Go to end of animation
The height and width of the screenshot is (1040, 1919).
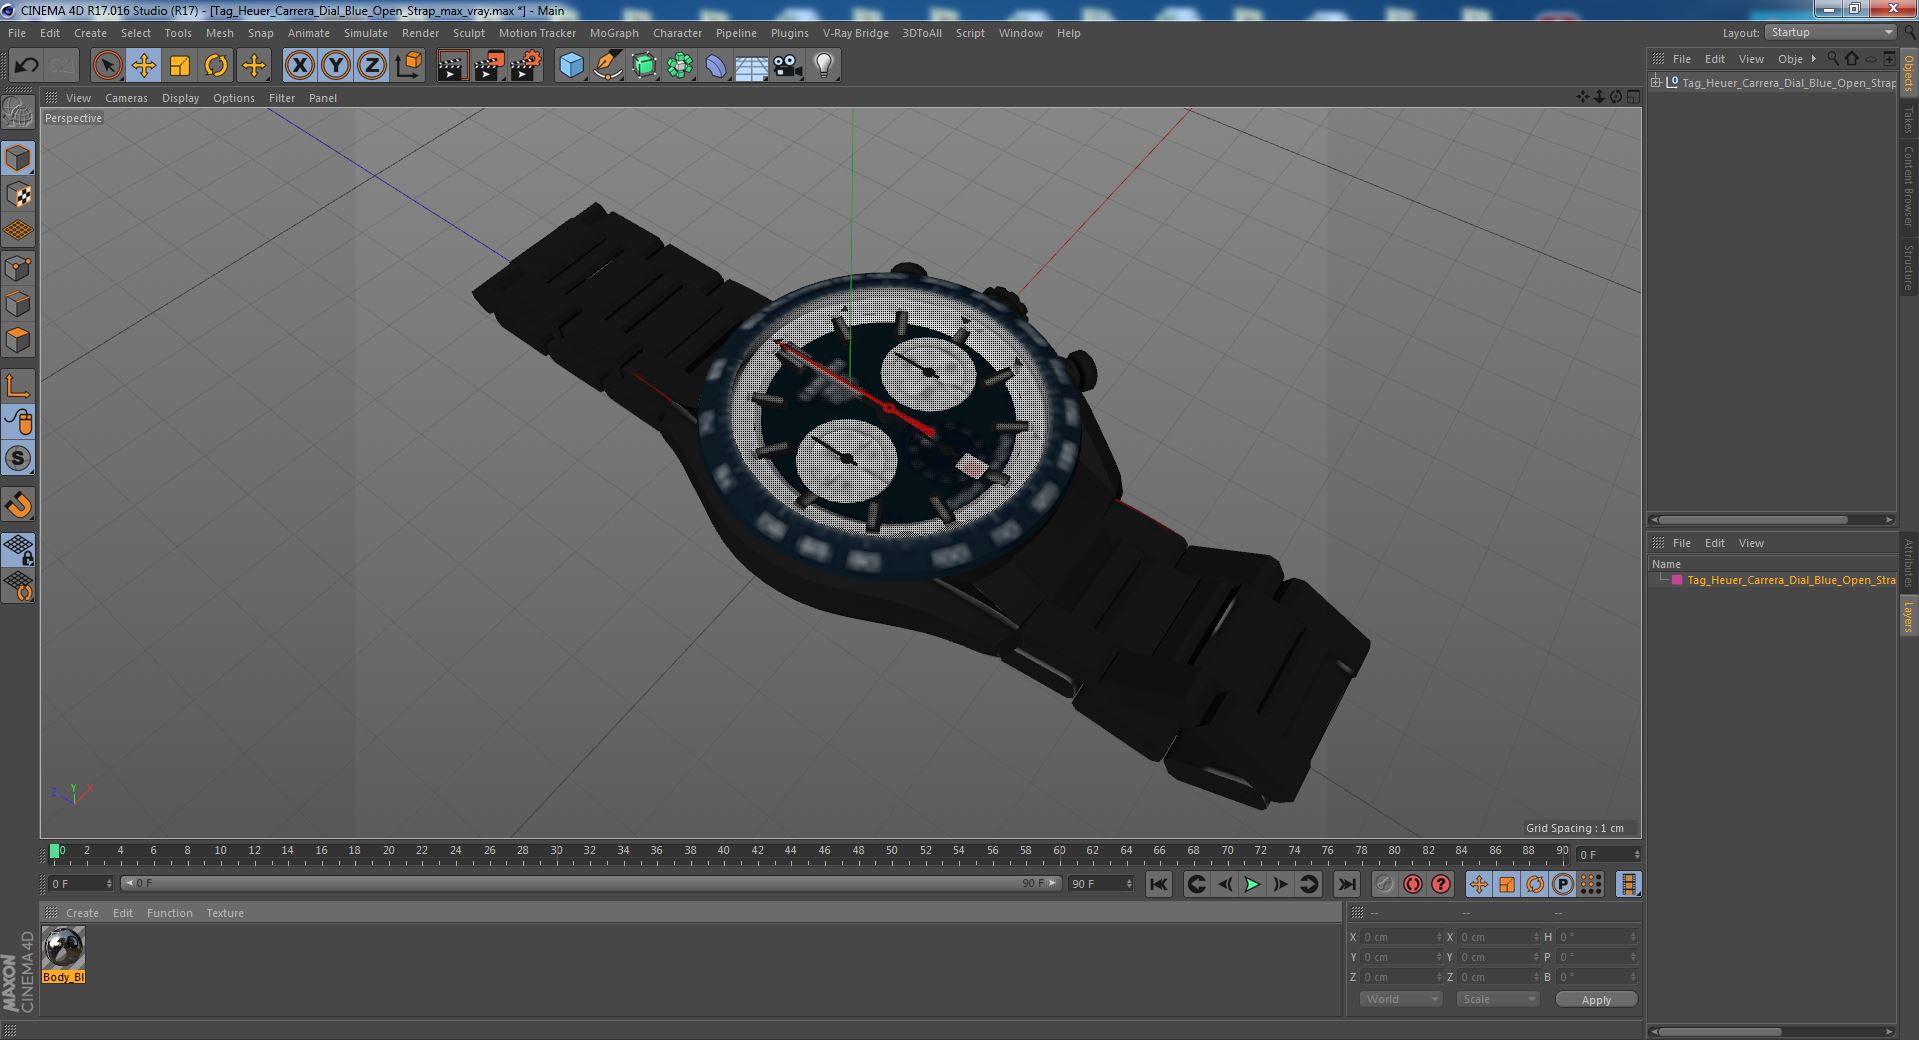pos(1347,884)
